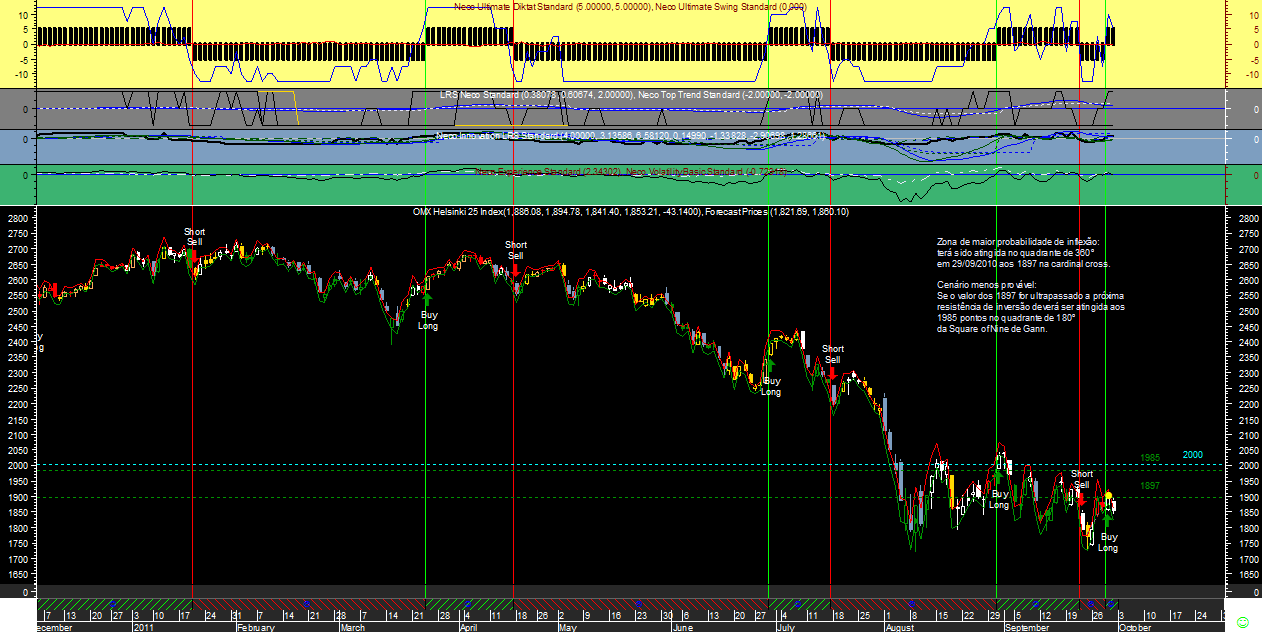
Task: Select the July 'Short Sell' label
Action: (832, 354)
